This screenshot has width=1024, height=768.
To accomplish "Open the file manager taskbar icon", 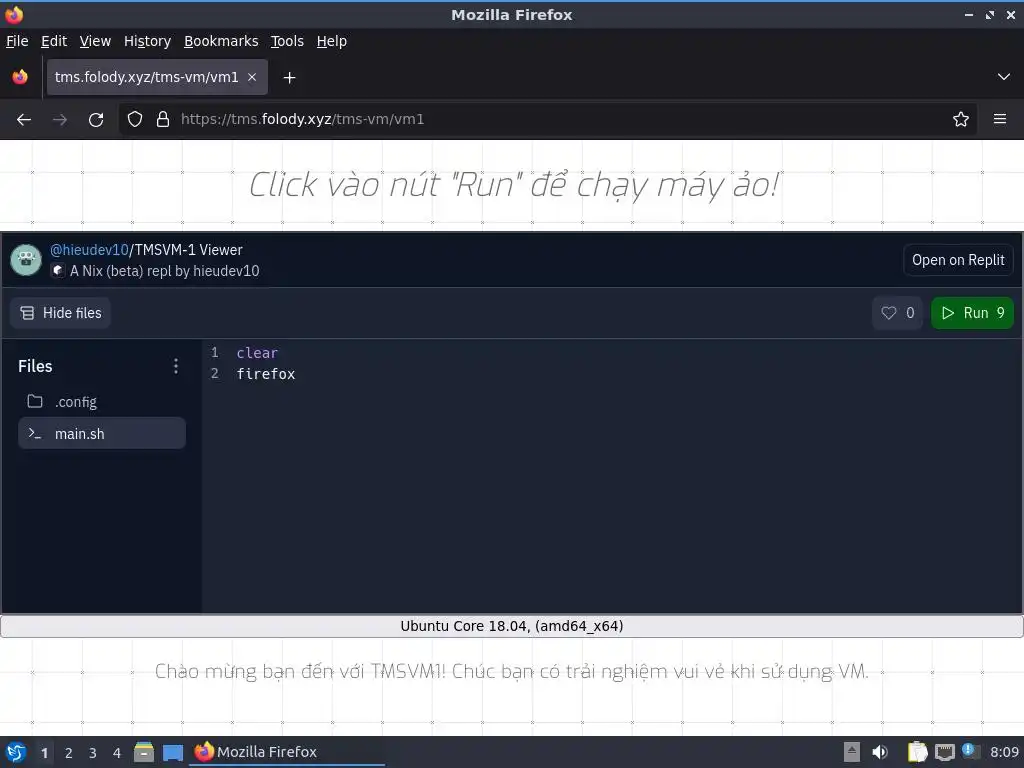I will point(144,752).
